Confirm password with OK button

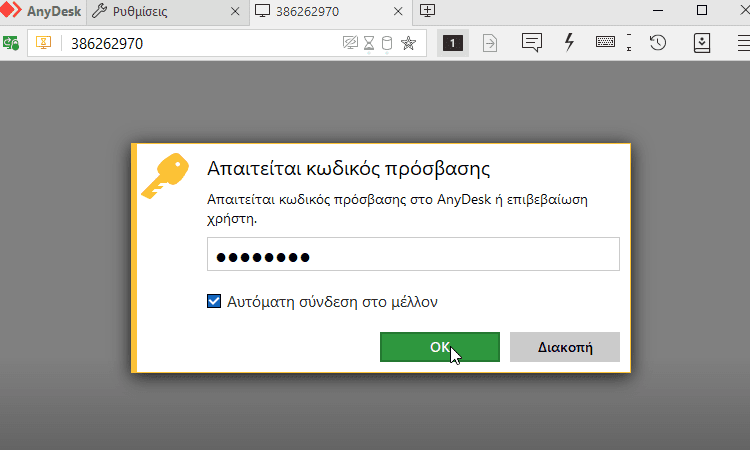(x=440, y=347)
